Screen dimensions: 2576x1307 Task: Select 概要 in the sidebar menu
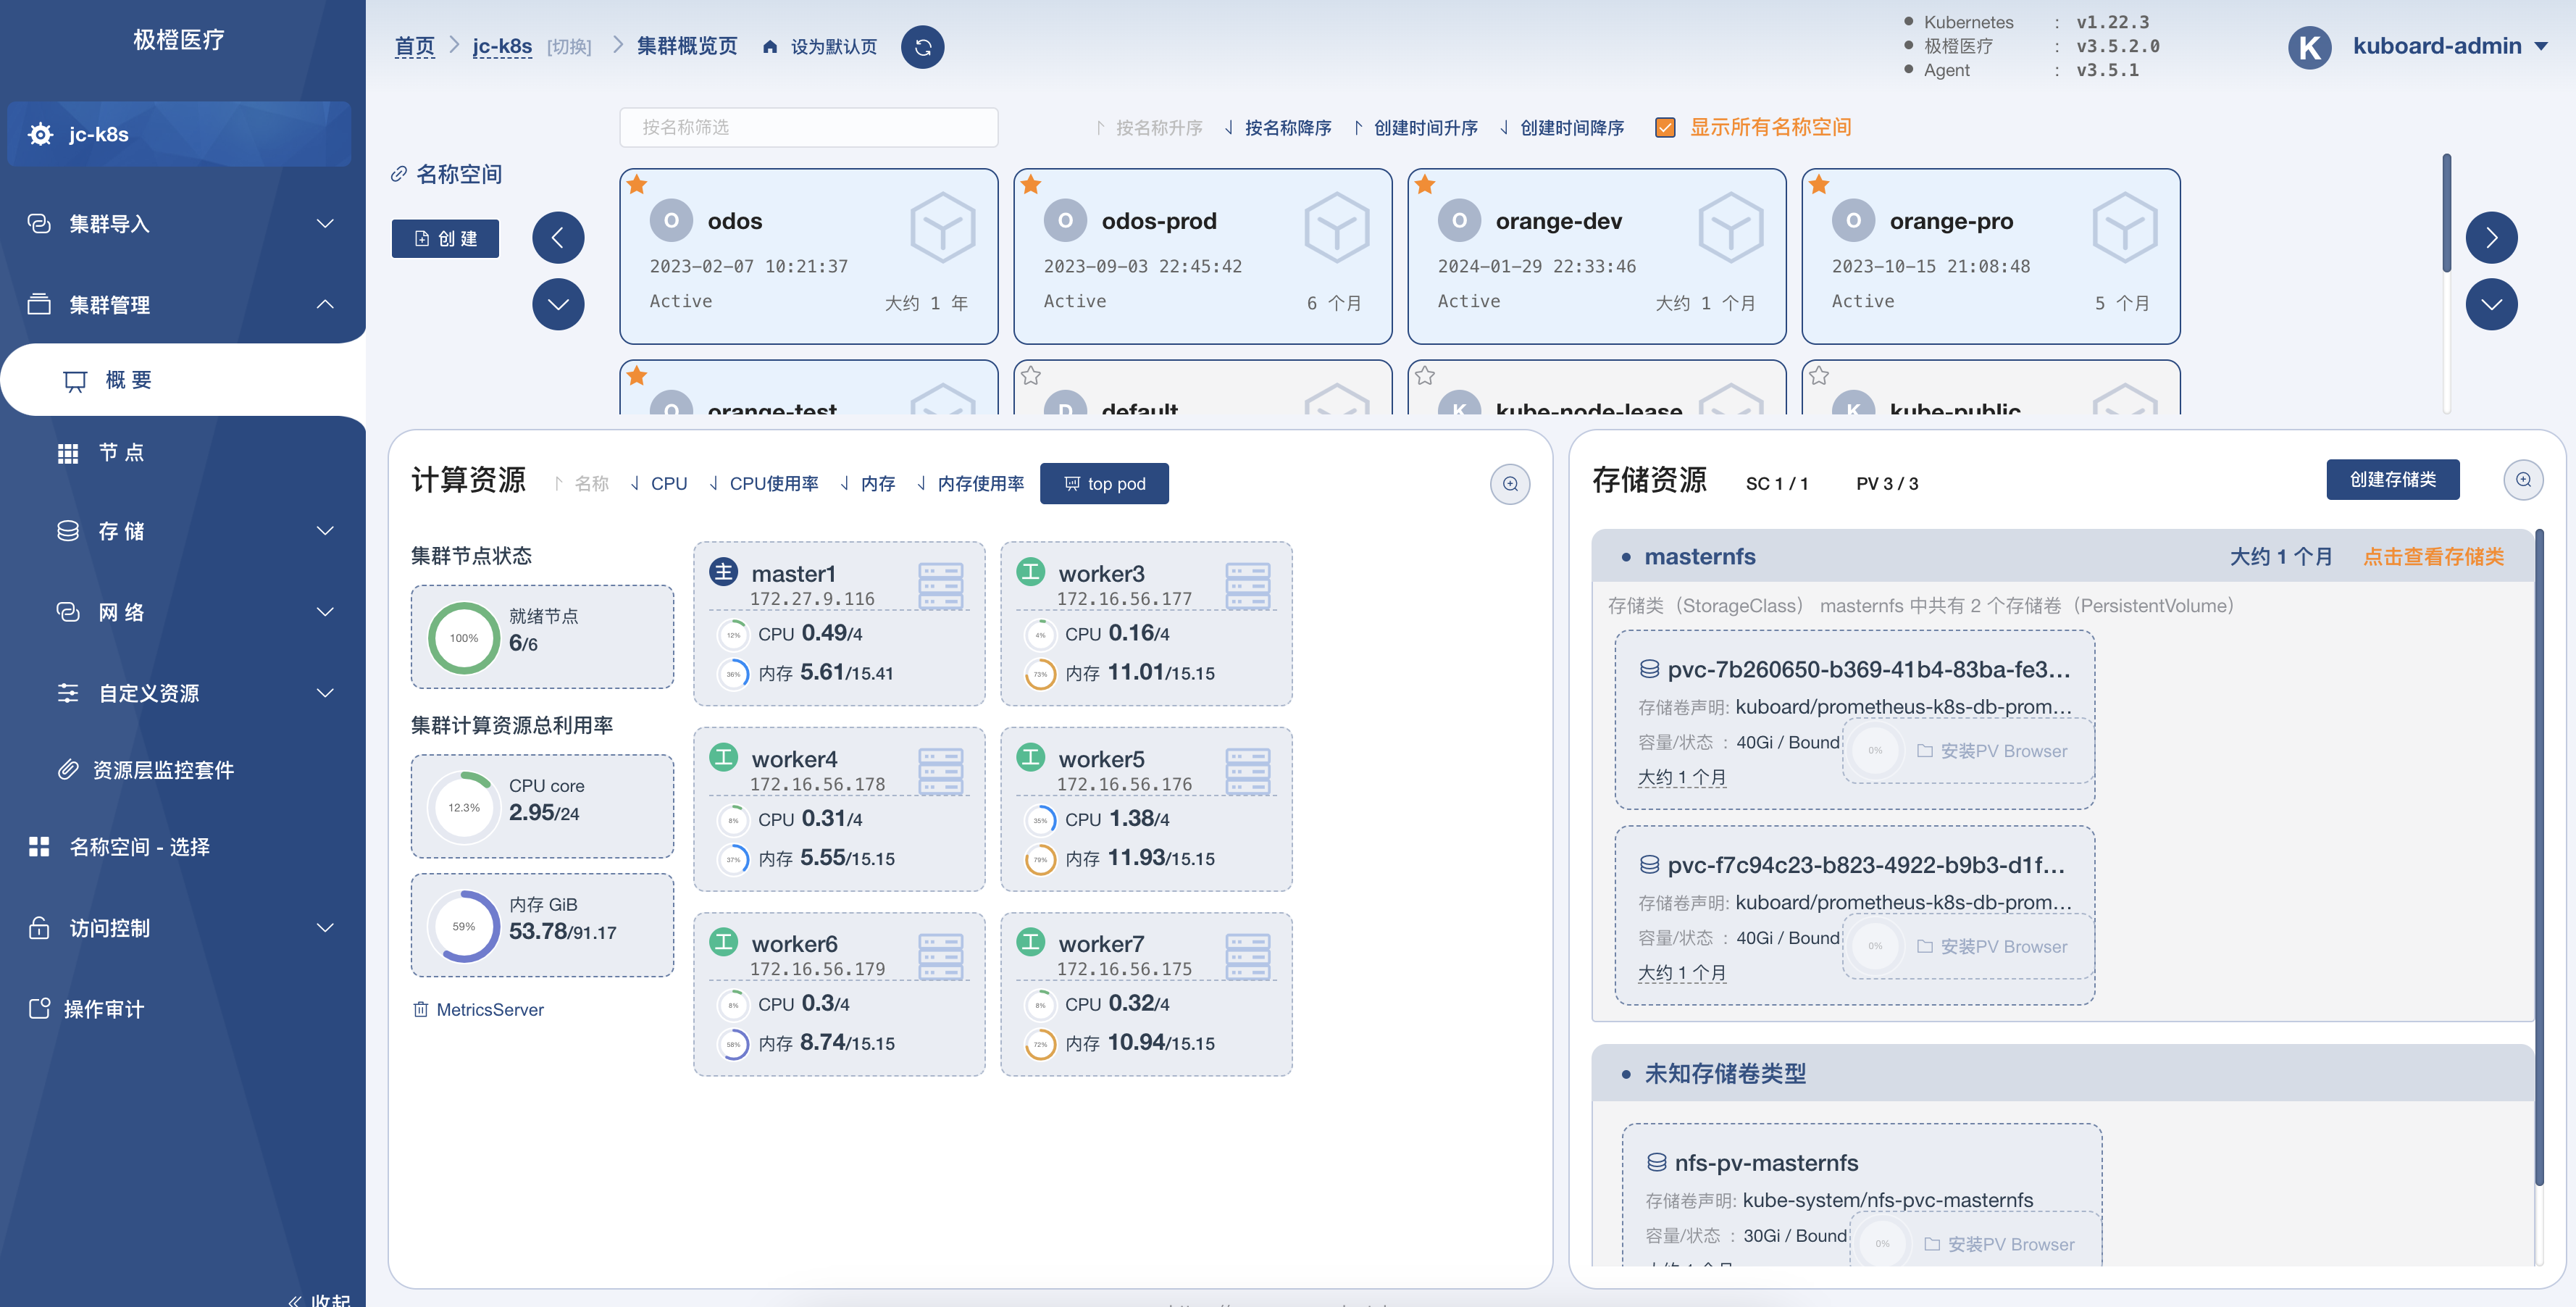pos(182,380)
